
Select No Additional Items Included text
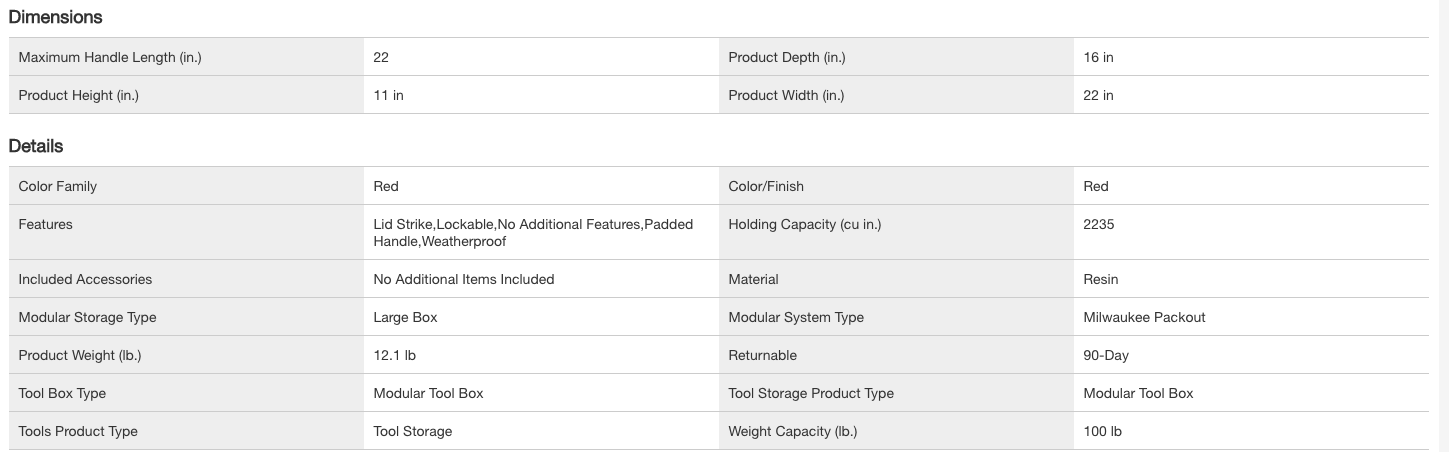coord(463,280)
